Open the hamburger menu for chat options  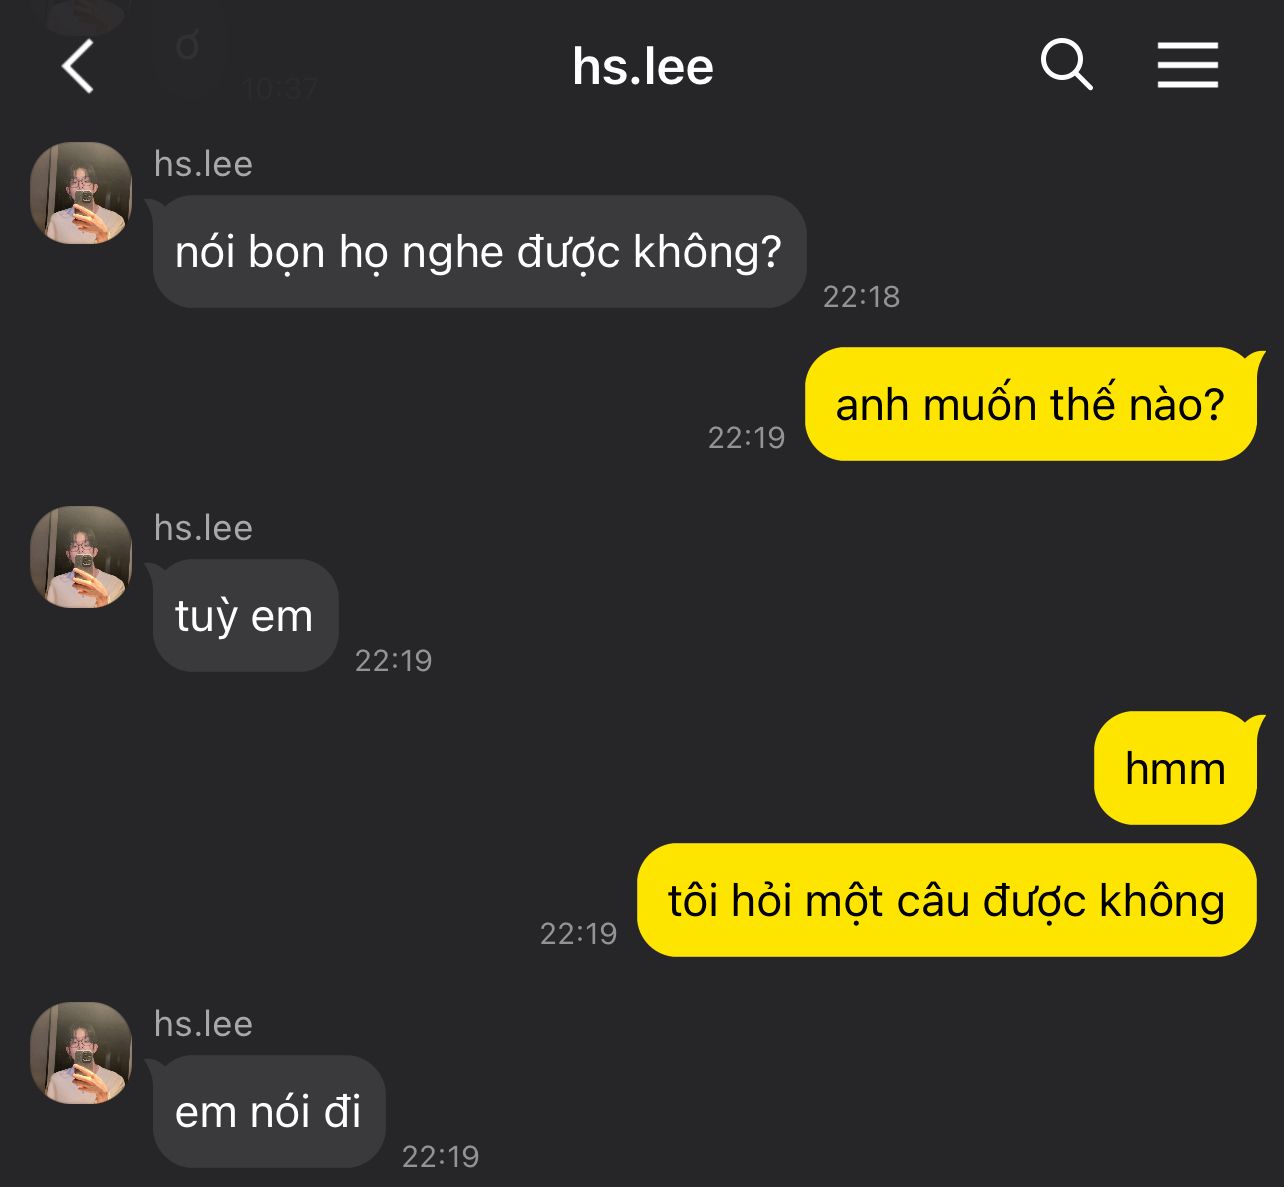coord(1187,66)
